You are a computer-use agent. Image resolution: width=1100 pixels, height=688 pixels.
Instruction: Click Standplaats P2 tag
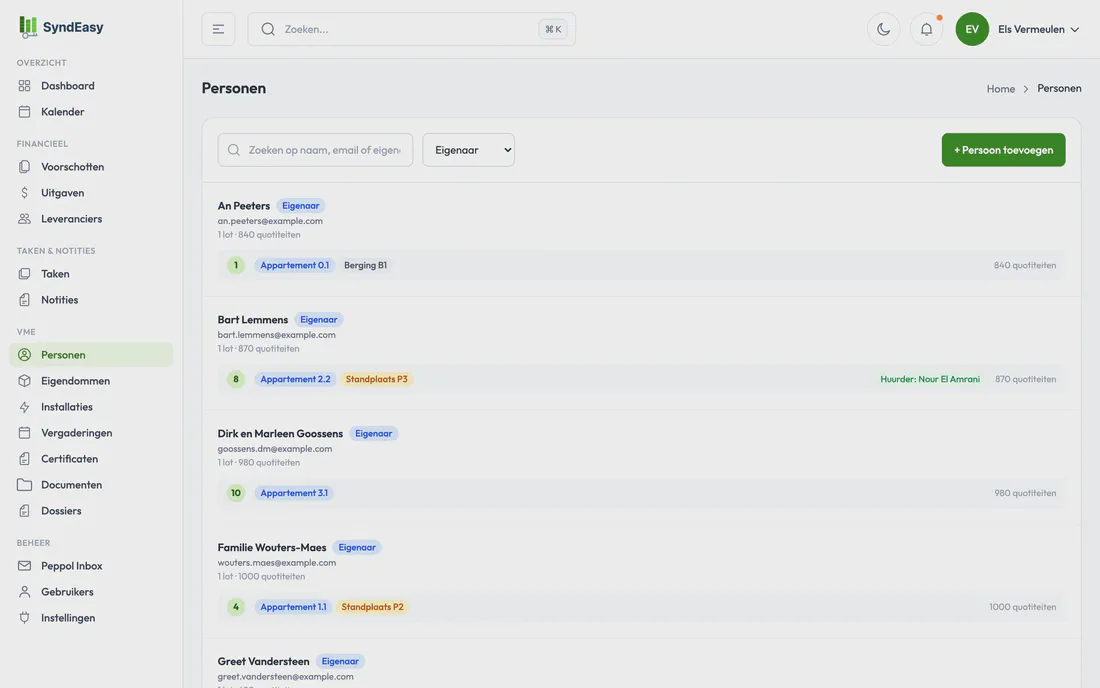(372, 607)
